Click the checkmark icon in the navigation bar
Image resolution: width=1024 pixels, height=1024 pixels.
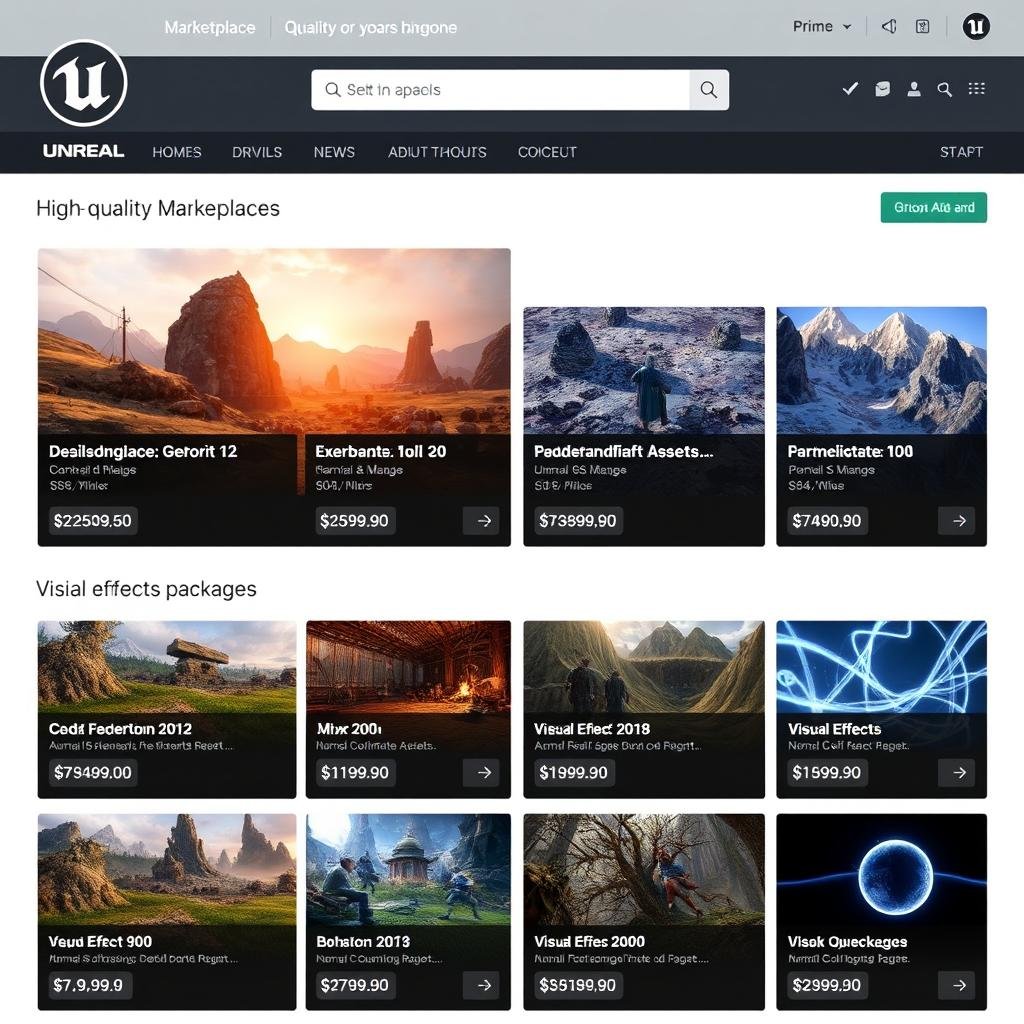point(850,89)
